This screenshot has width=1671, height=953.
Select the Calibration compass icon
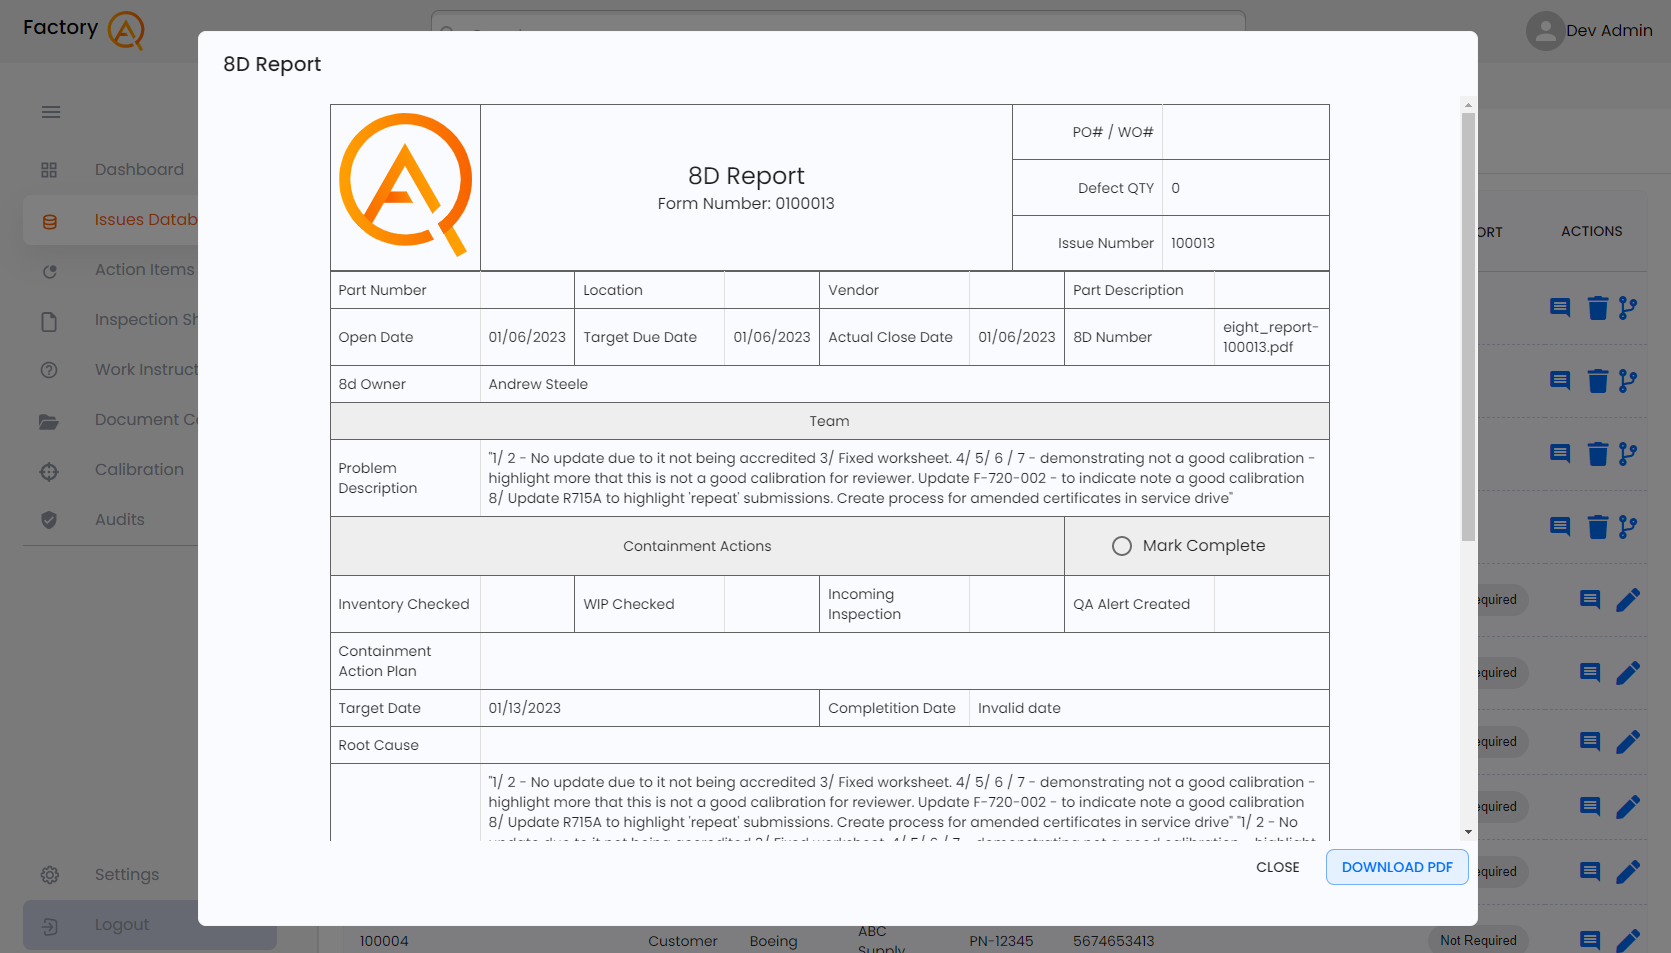coord(49,471)
